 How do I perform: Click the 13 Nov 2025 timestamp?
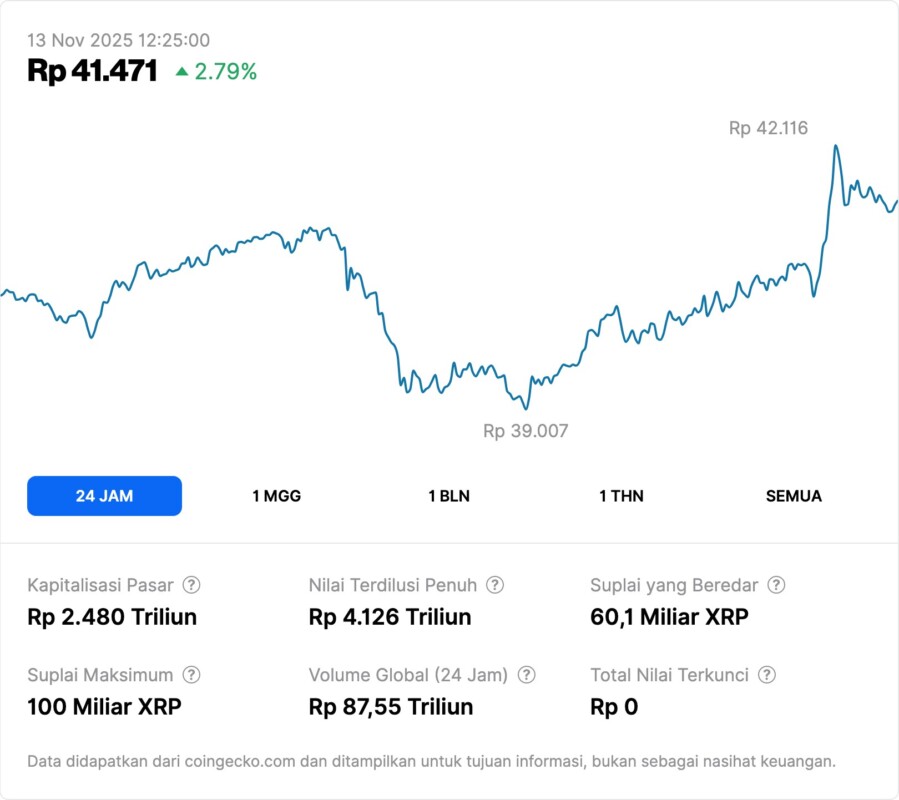pos(118,40)
